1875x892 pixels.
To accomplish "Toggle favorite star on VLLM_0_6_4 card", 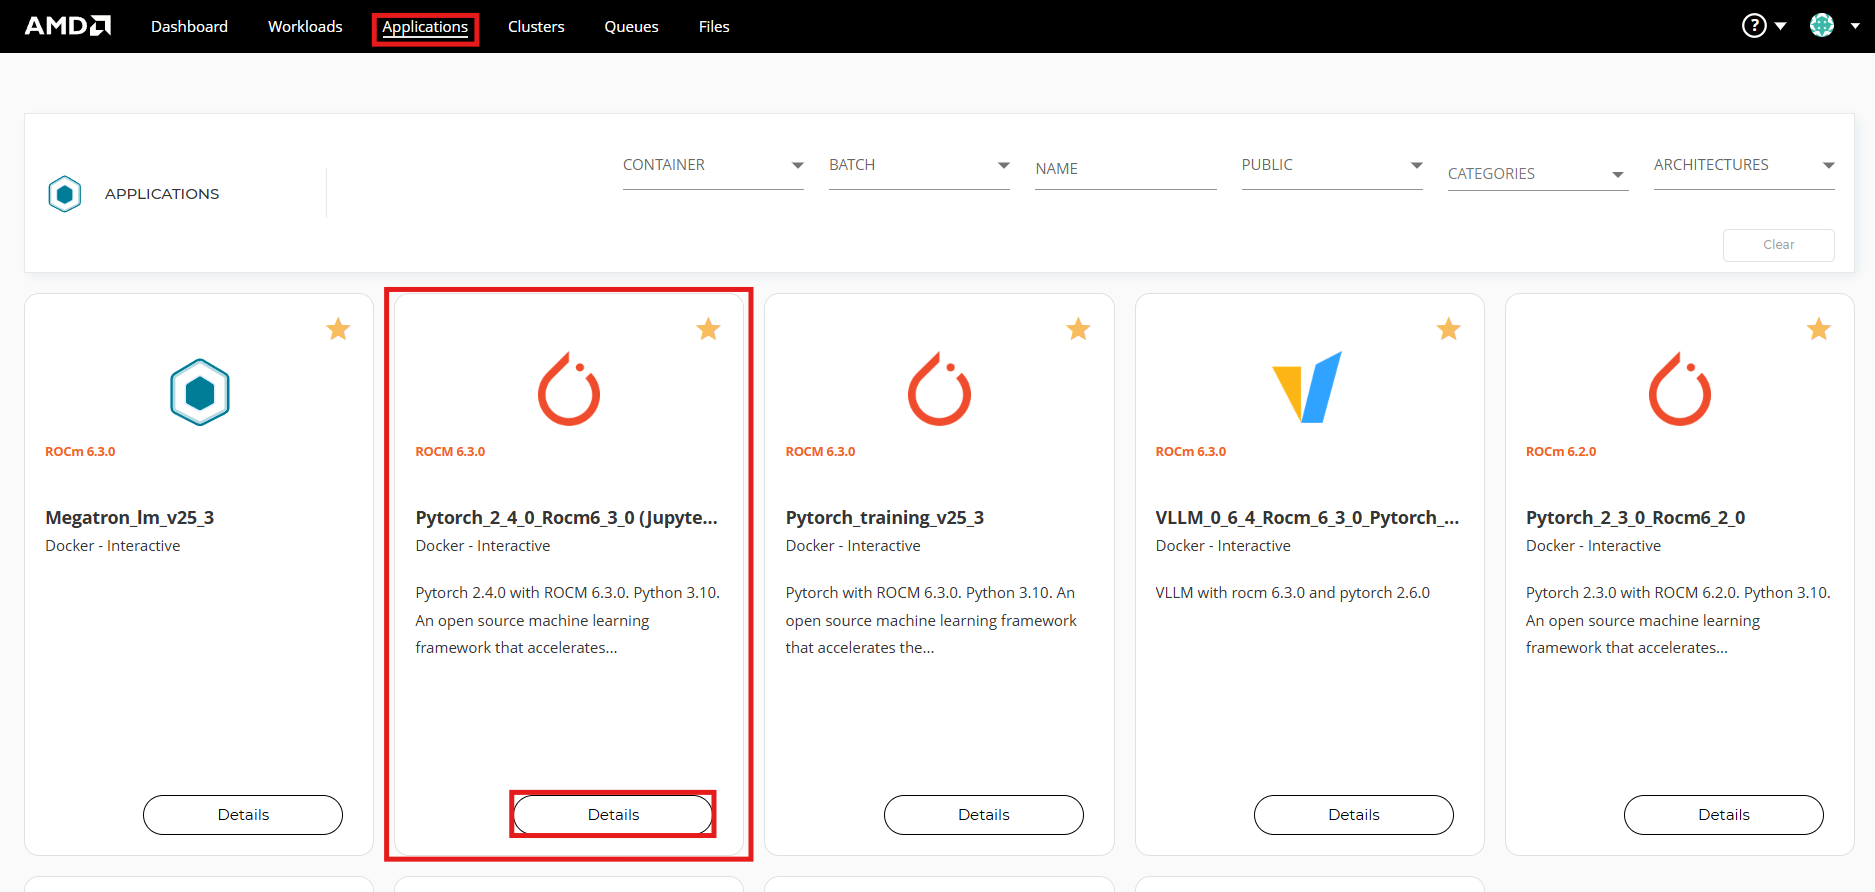I will pyautogui.click(x=1449, y=329).
